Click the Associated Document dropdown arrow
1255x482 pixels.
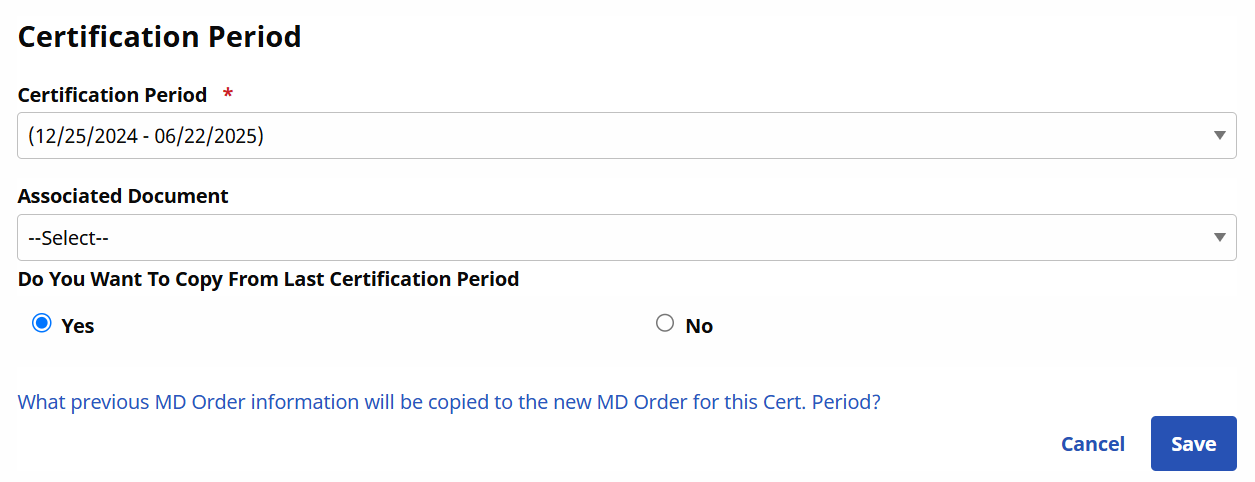tap(1219, 238)
